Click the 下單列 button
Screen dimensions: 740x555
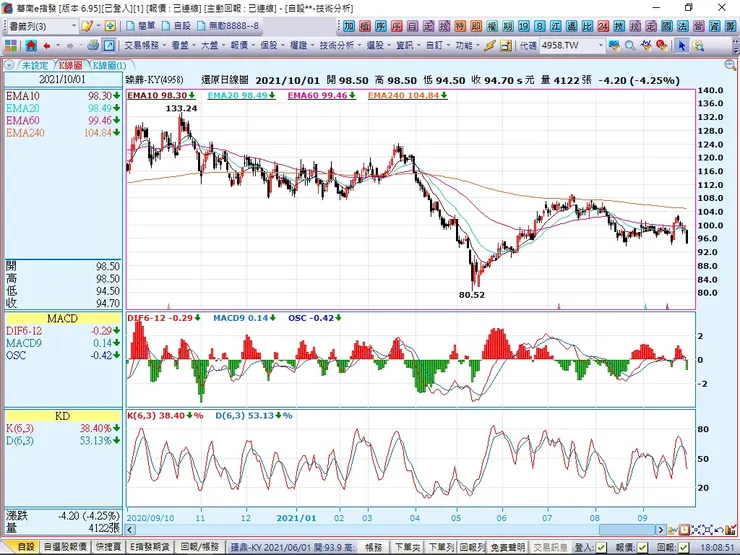click(x=441, y=547)
